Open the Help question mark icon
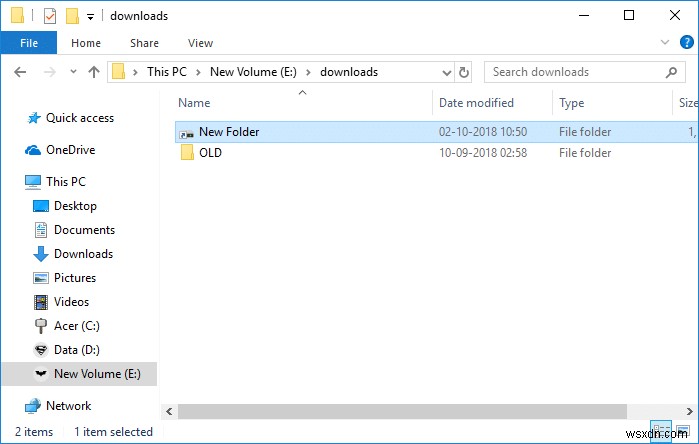The width and height of the screenshot is (699, 444). pos(687,42)
